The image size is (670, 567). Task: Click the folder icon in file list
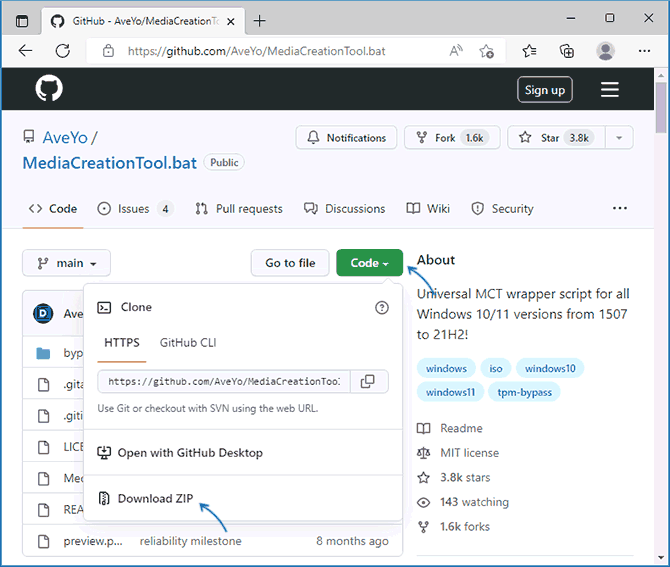click(x=43, y=353)
